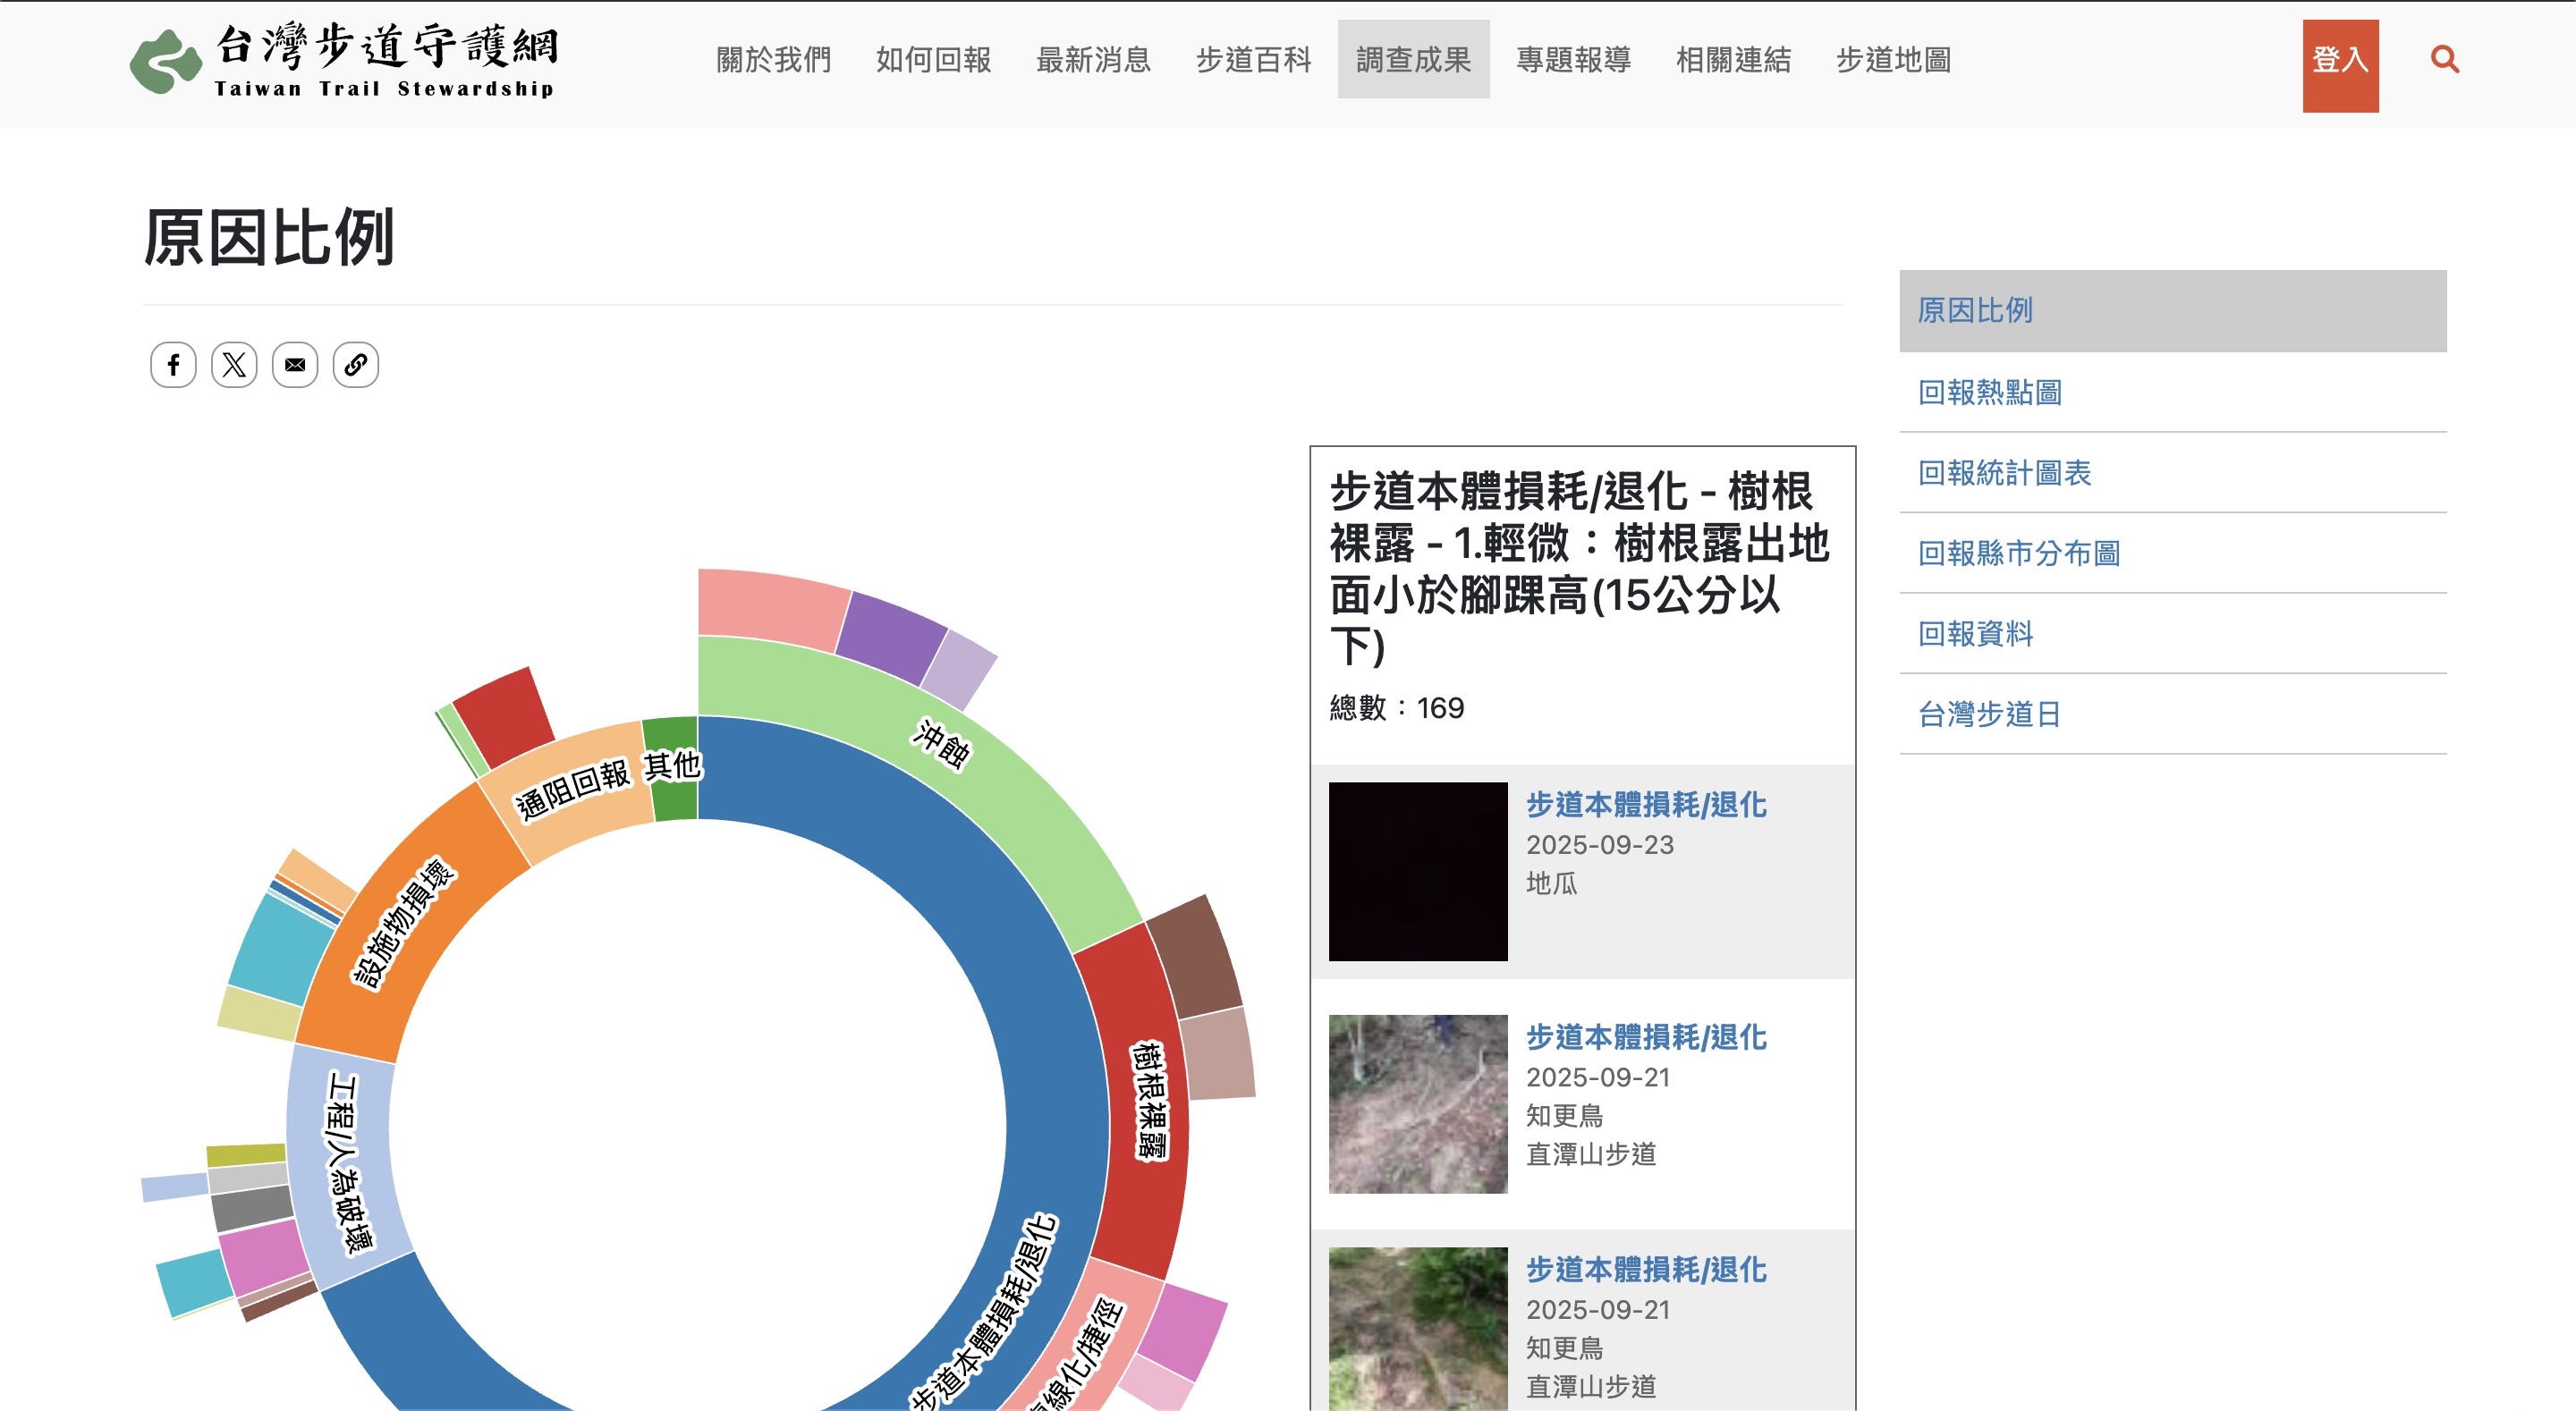Open 台灣步道日 sidebar link
This screenshot has height=1411, width=2576.
point(1989,714)
